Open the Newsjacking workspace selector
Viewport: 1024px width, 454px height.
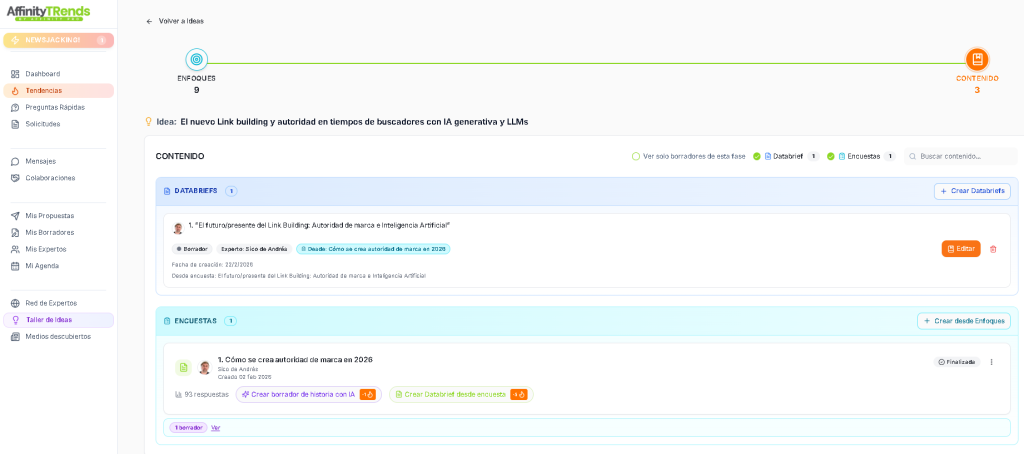(58, 40)
